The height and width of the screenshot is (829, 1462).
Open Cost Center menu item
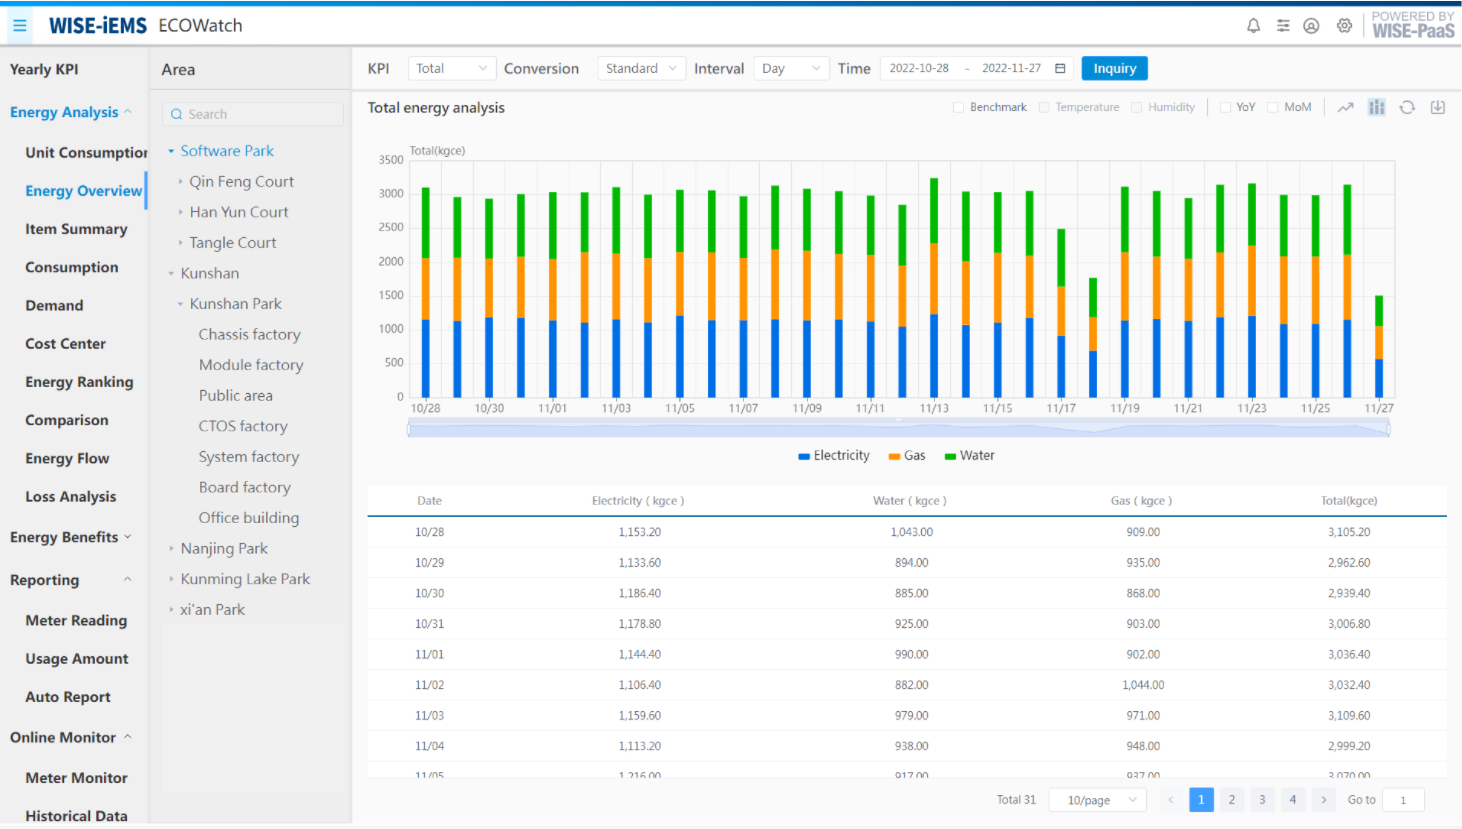pos(65,344)
